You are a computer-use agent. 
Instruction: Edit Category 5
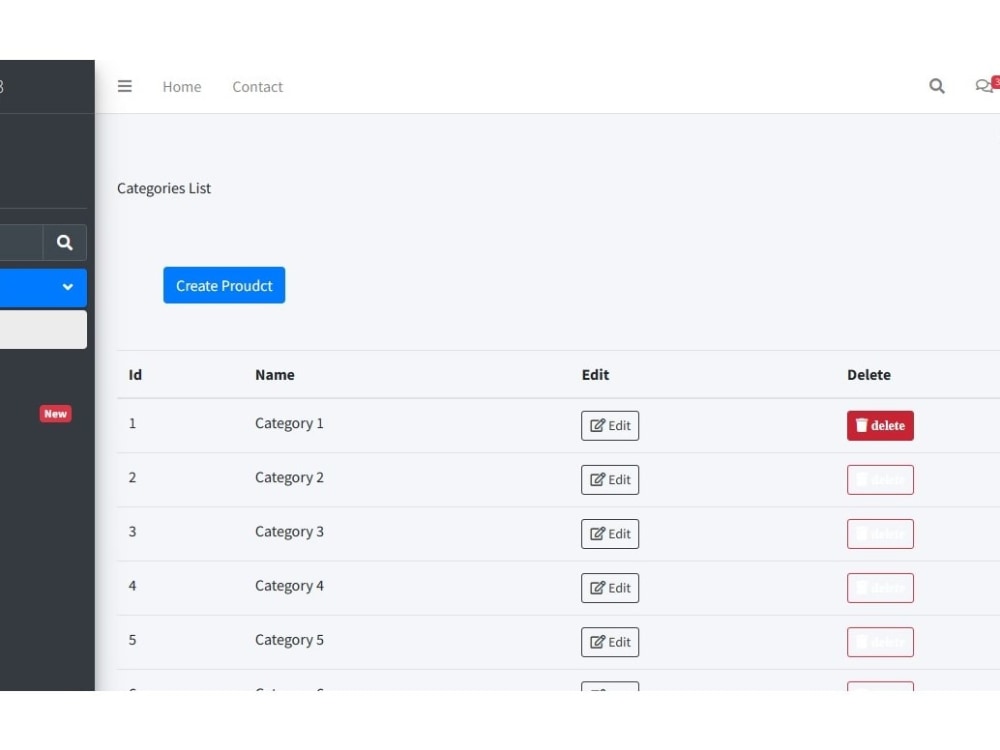610,642
